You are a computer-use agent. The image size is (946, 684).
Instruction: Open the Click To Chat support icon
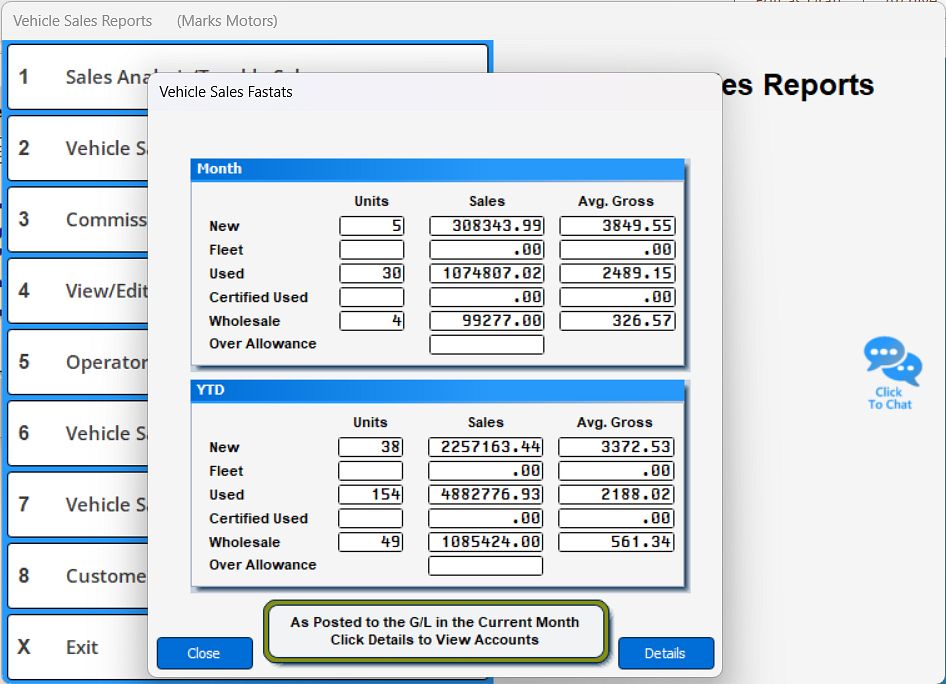click(x=891, y=372)
